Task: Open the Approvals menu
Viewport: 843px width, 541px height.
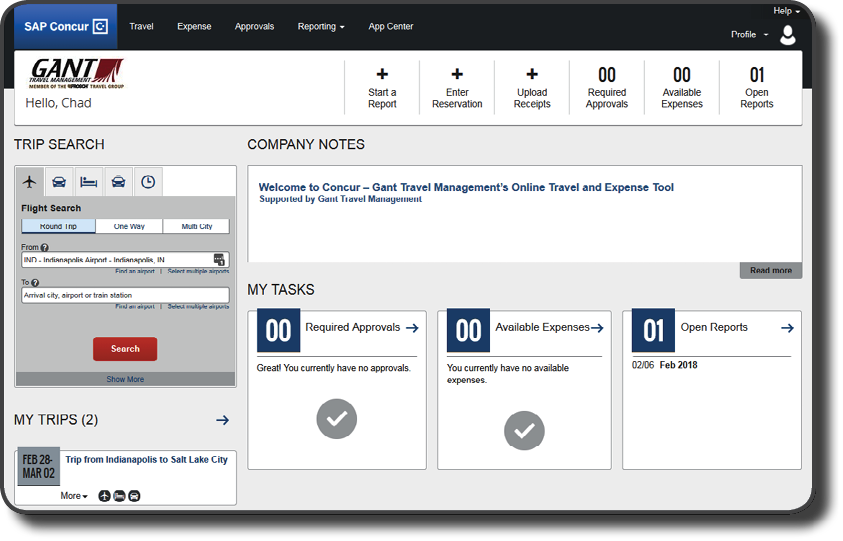Action: click(x=254, y=26)
